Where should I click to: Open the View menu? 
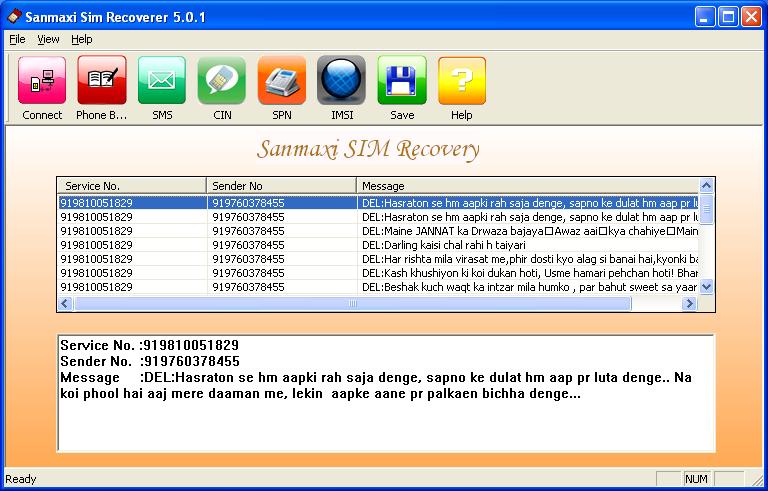pyautogui.click(x=48, y=39)
